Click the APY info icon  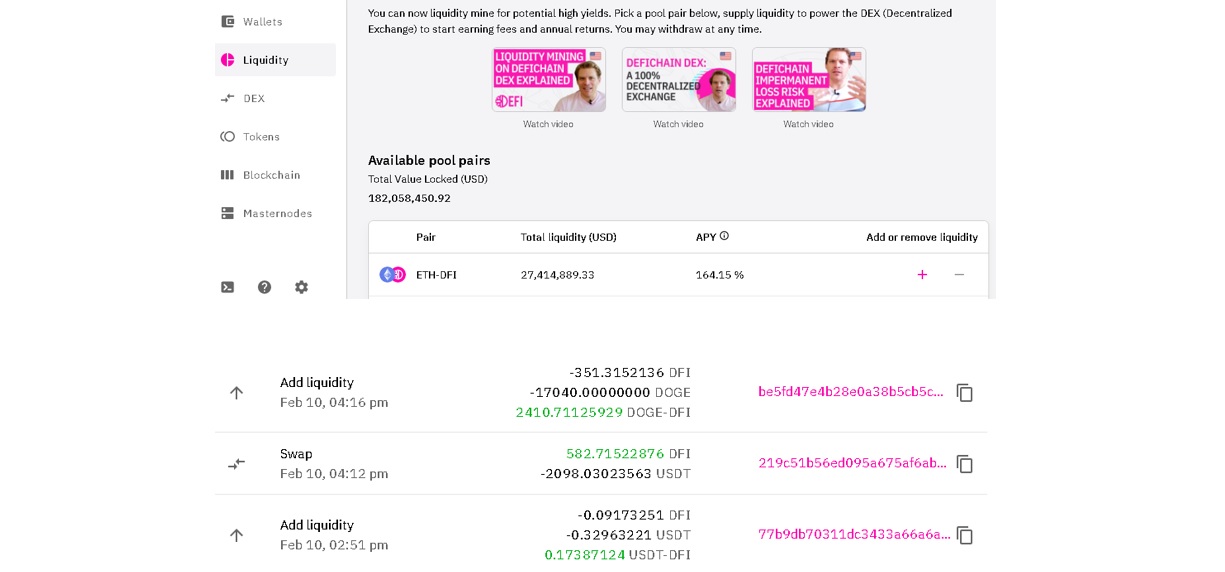click(724, 237)
